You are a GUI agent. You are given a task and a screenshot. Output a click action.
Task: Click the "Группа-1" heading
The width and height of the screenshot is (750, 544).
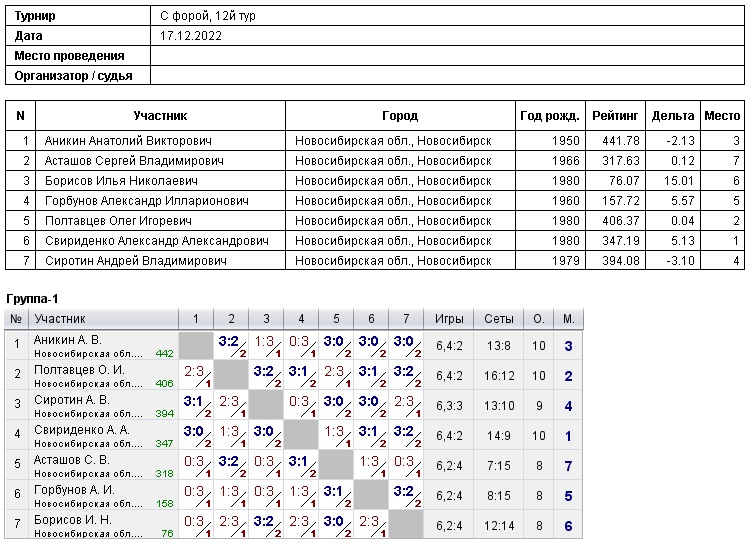[x=33, y=299]
